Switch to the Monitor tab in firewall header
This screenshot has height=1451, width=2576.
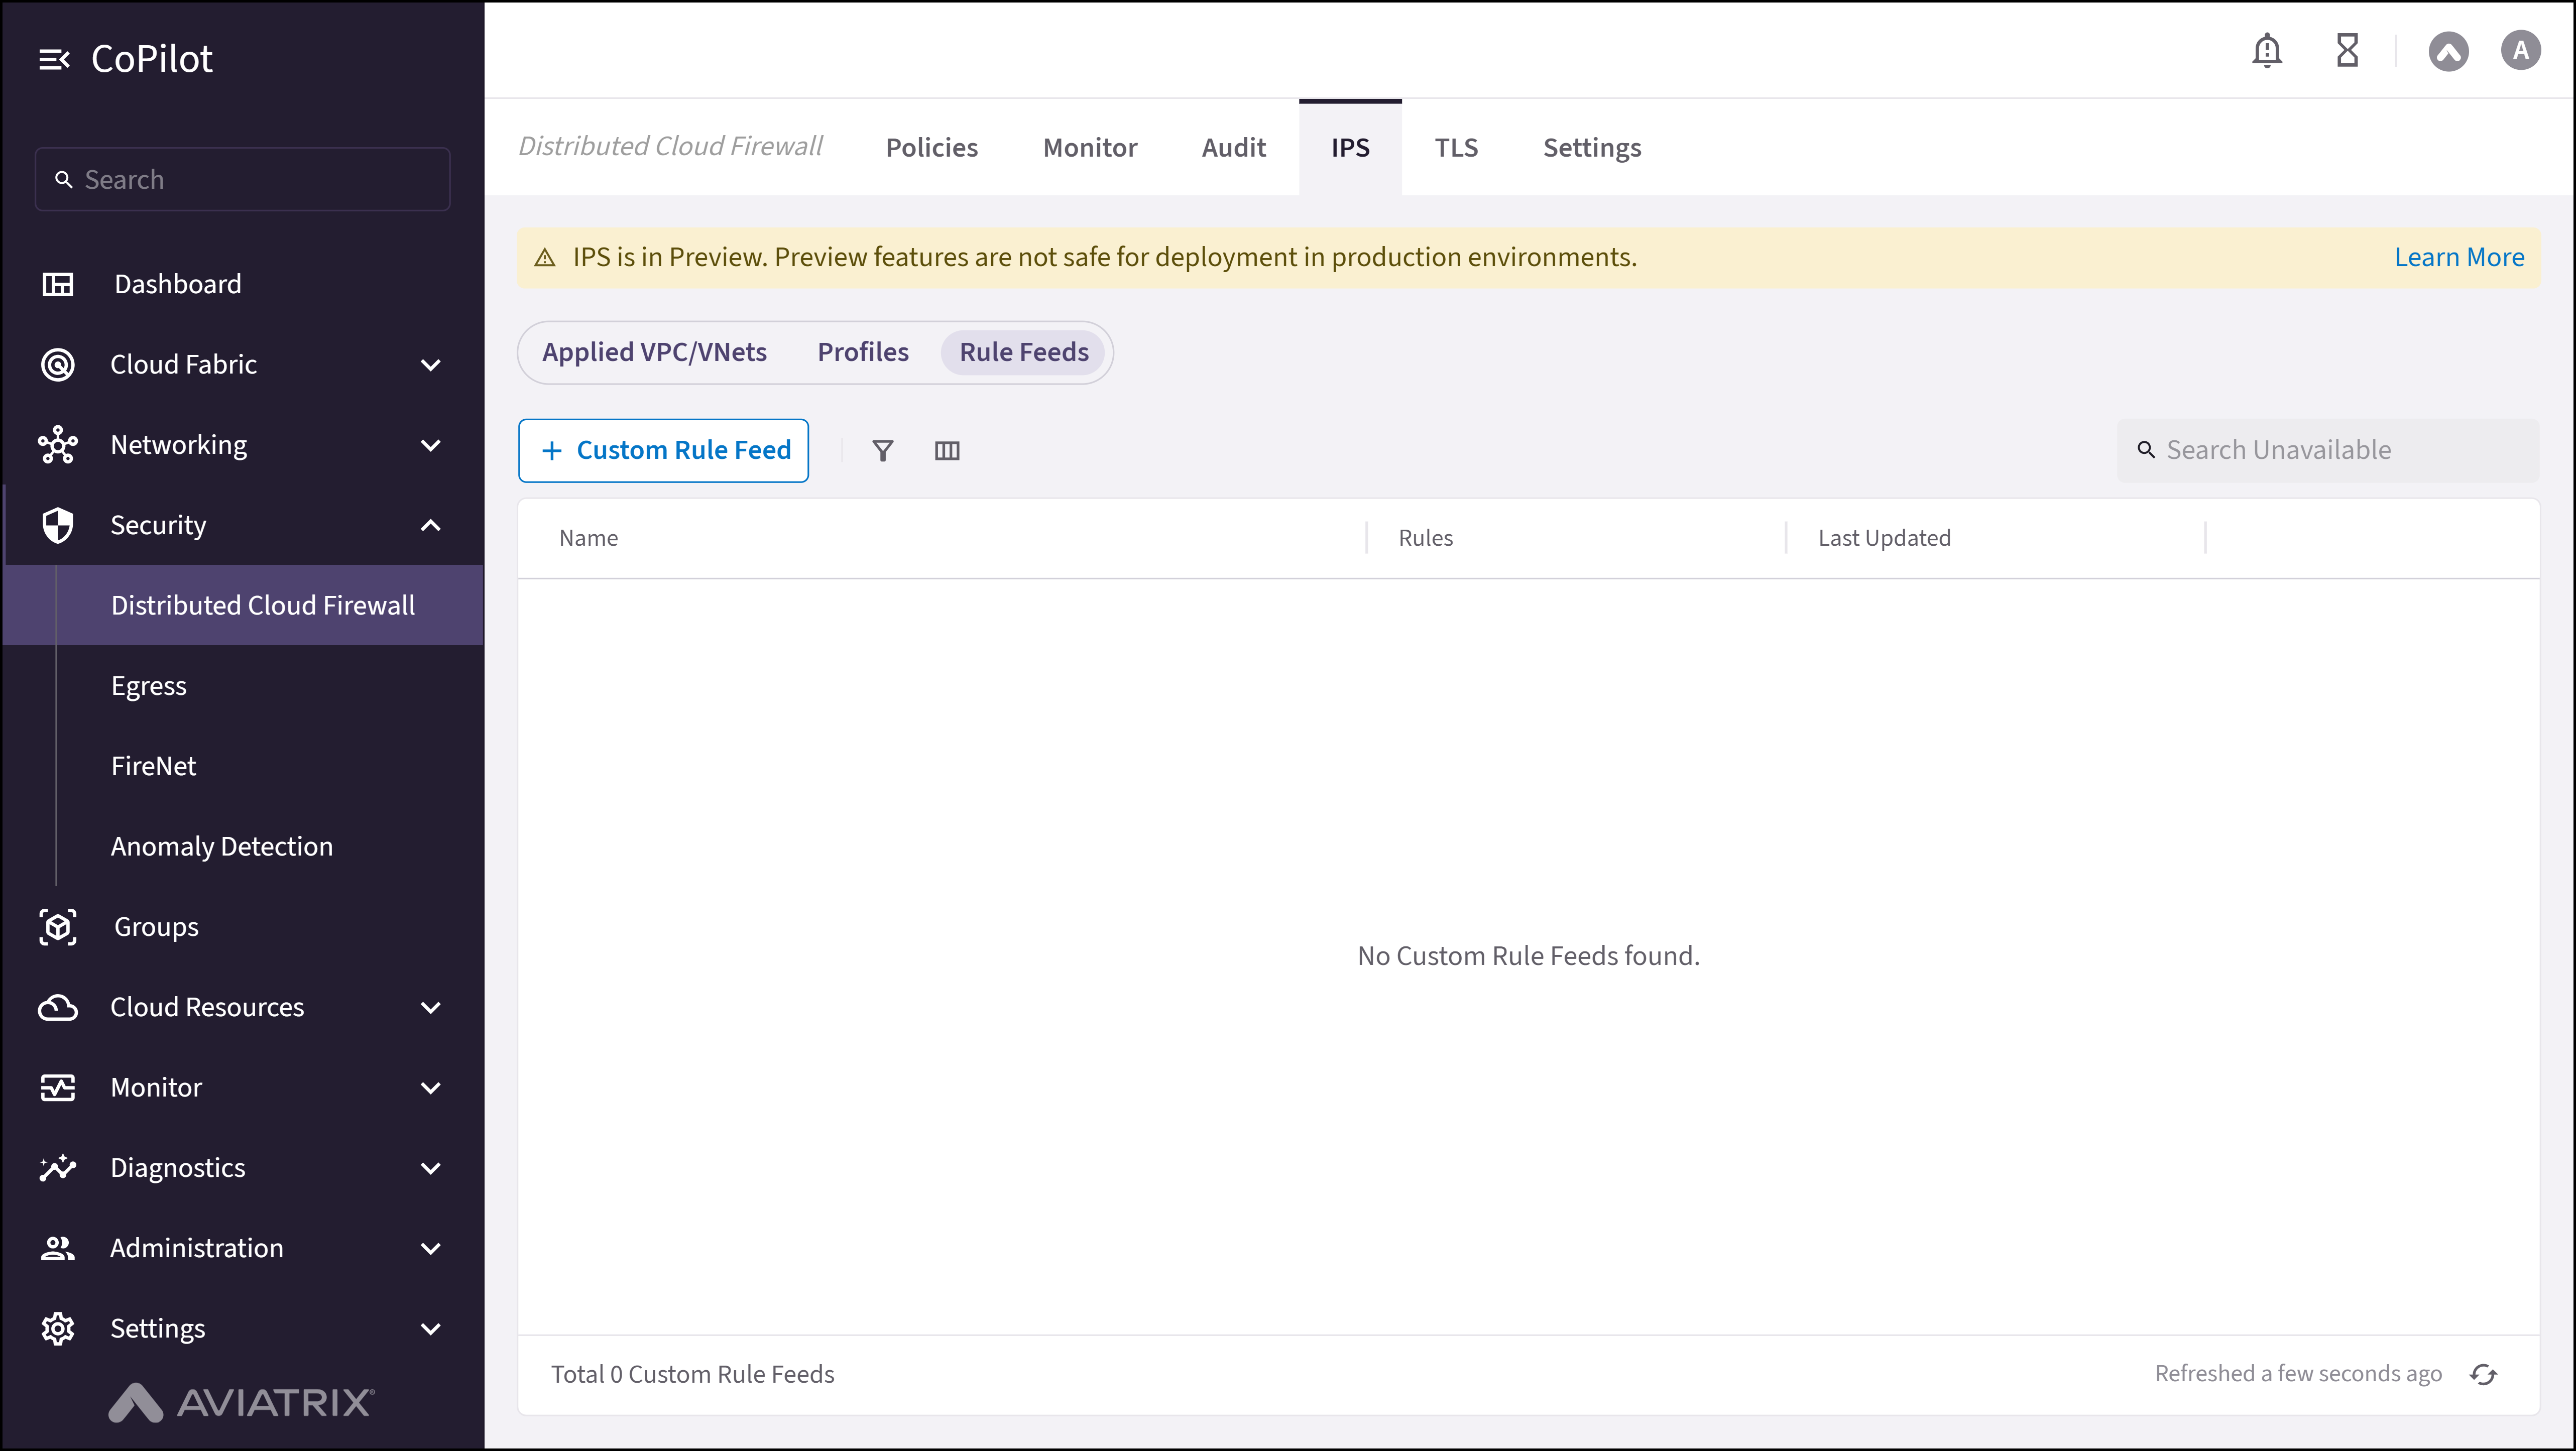1090,148
